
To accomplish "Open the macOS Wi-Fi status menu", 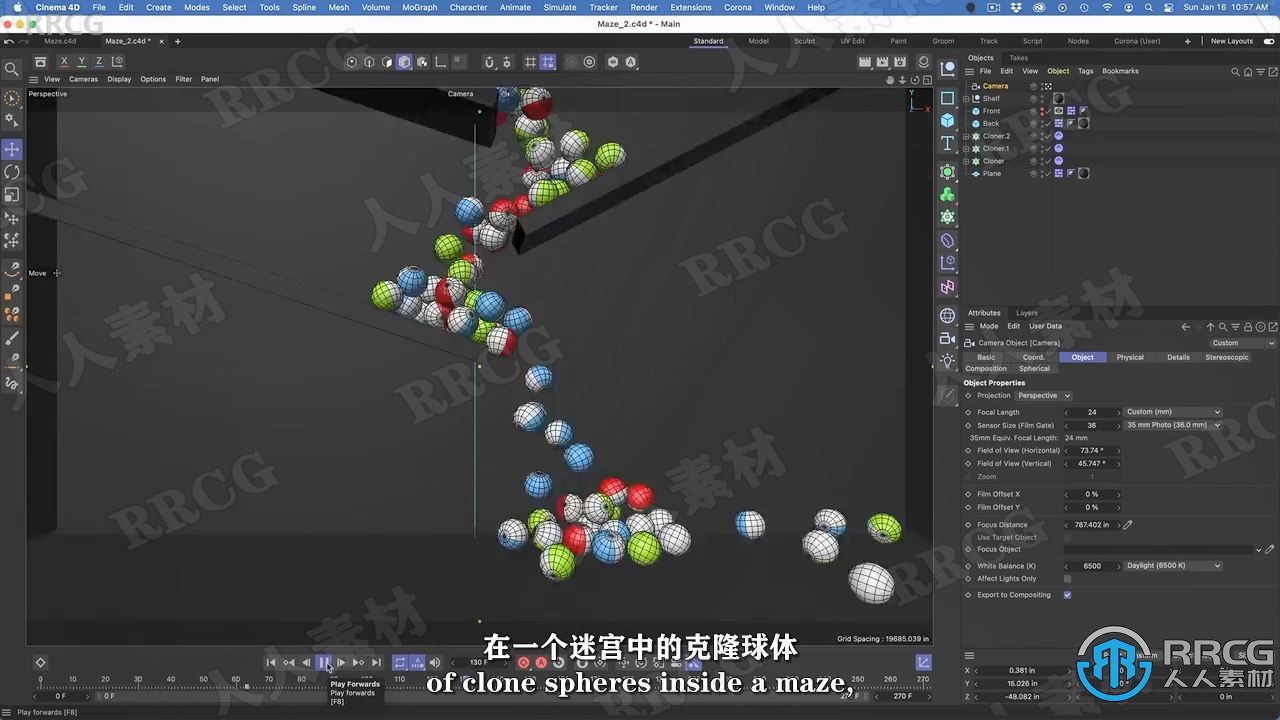I will pyautogui.click(x=1107, y=7).
